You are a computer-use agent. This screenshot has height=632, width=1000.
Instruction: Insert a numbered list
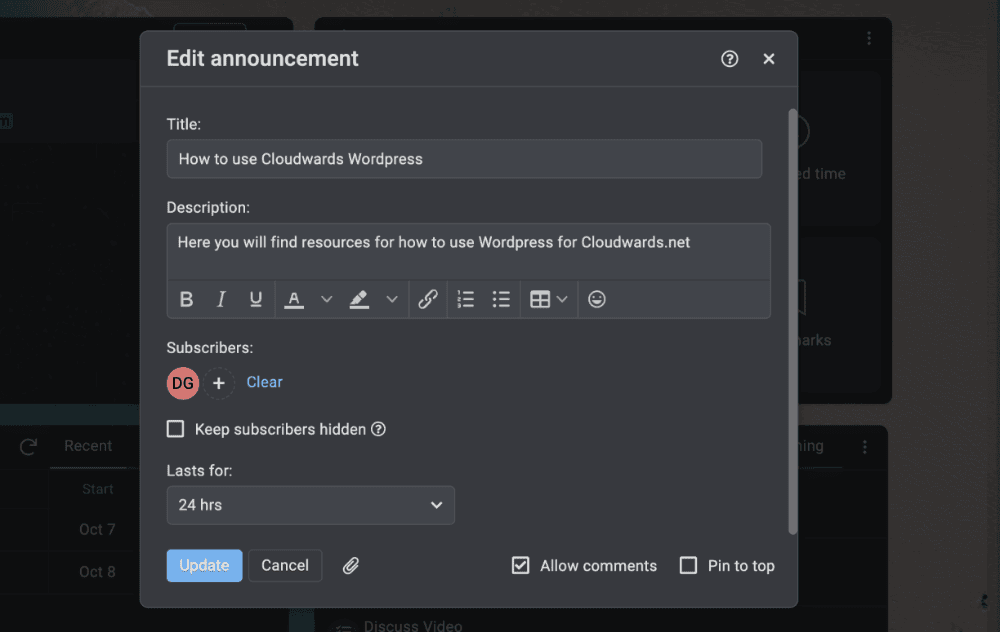pyautogui.click(x=466, y=299)
